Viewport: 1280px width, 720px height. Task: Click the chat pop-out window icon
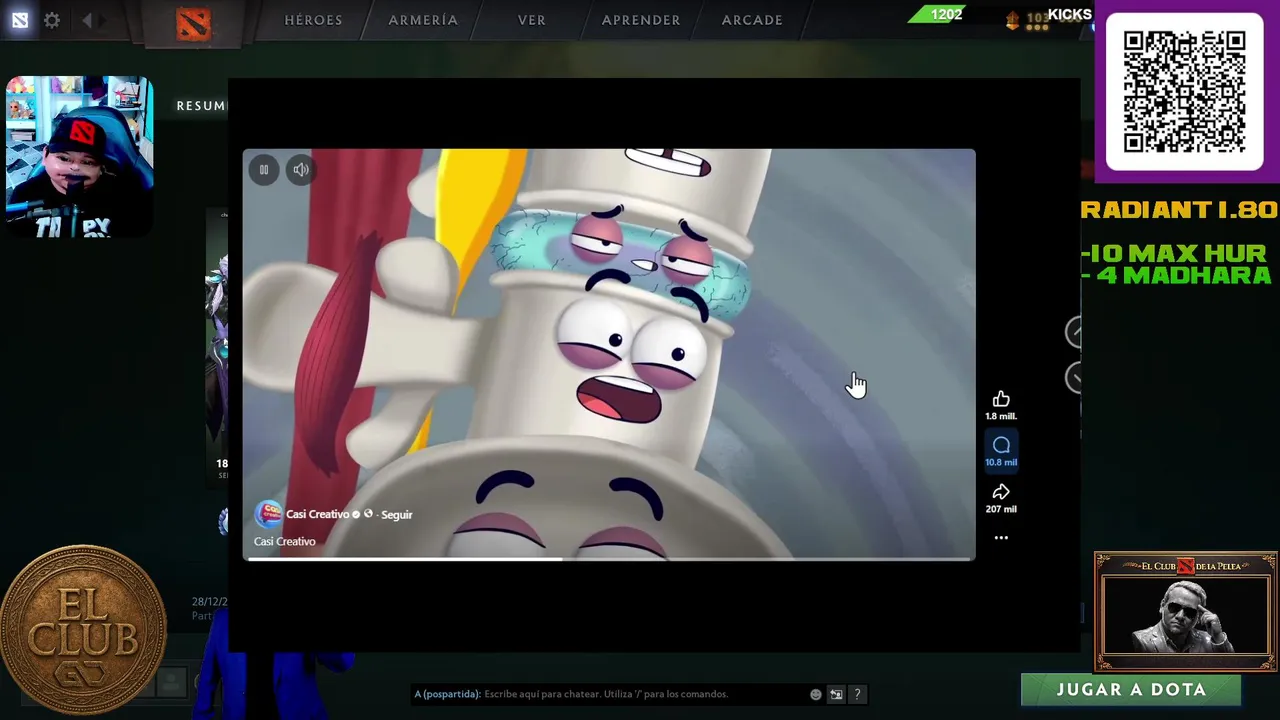tap(836, 694)
